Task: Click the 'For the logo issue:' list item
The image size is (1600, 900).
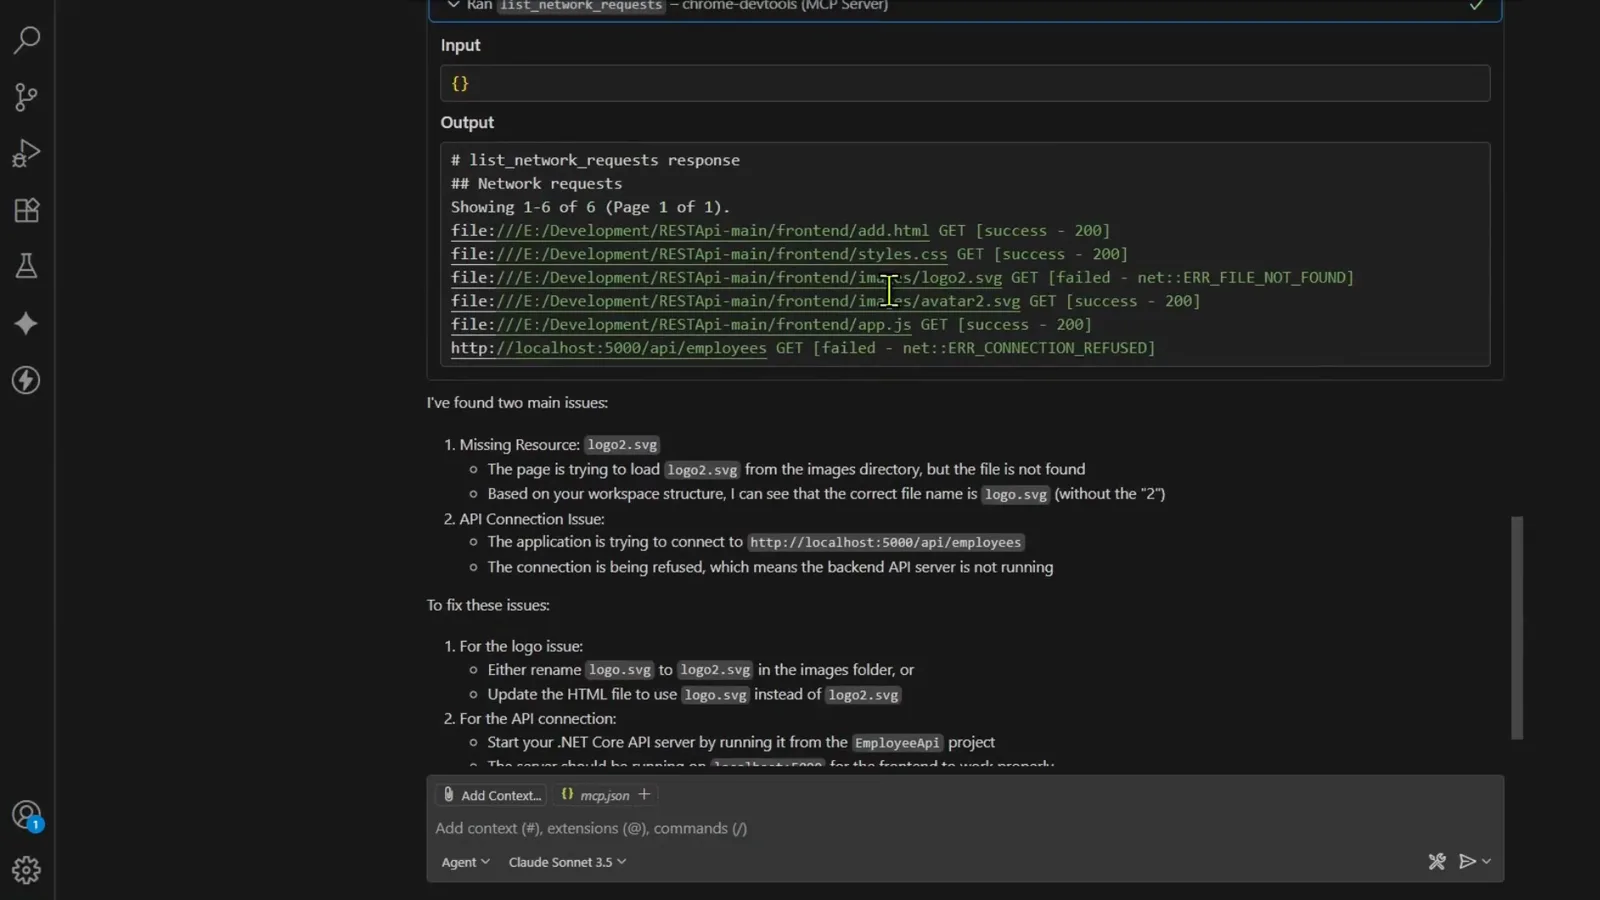Action: tap(521, 646)
